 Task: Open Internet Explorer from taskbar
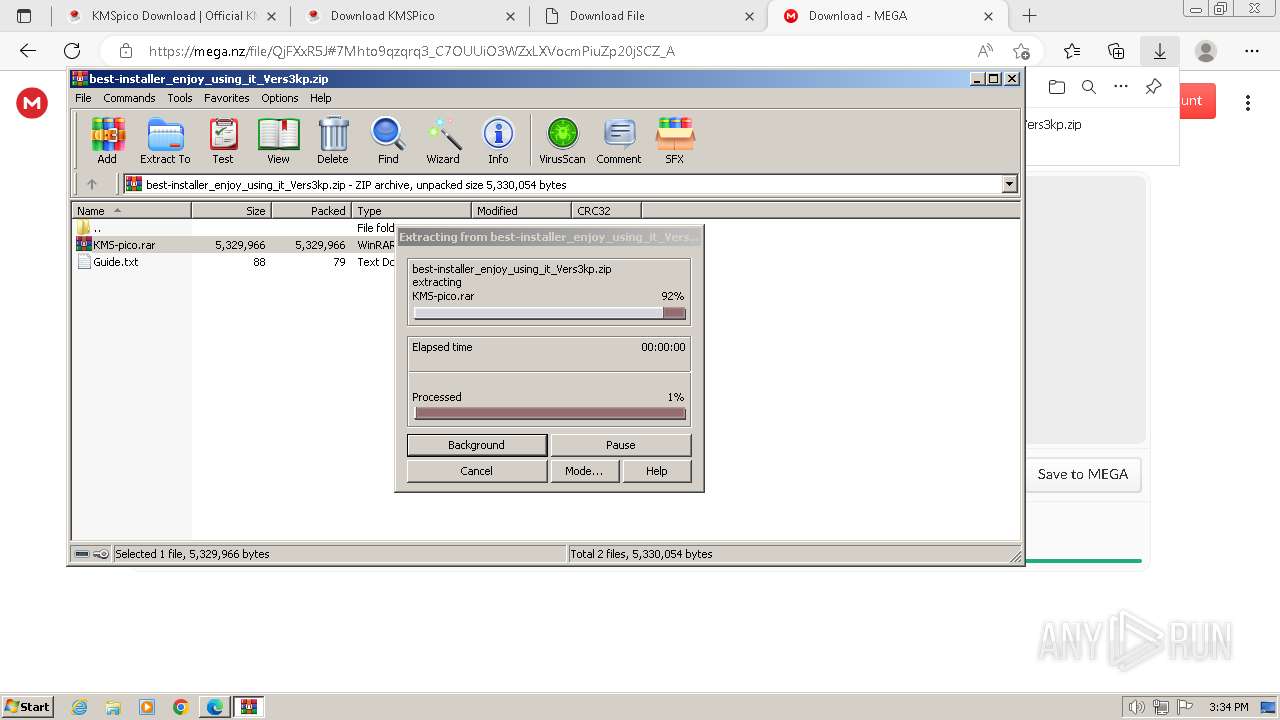80,707
